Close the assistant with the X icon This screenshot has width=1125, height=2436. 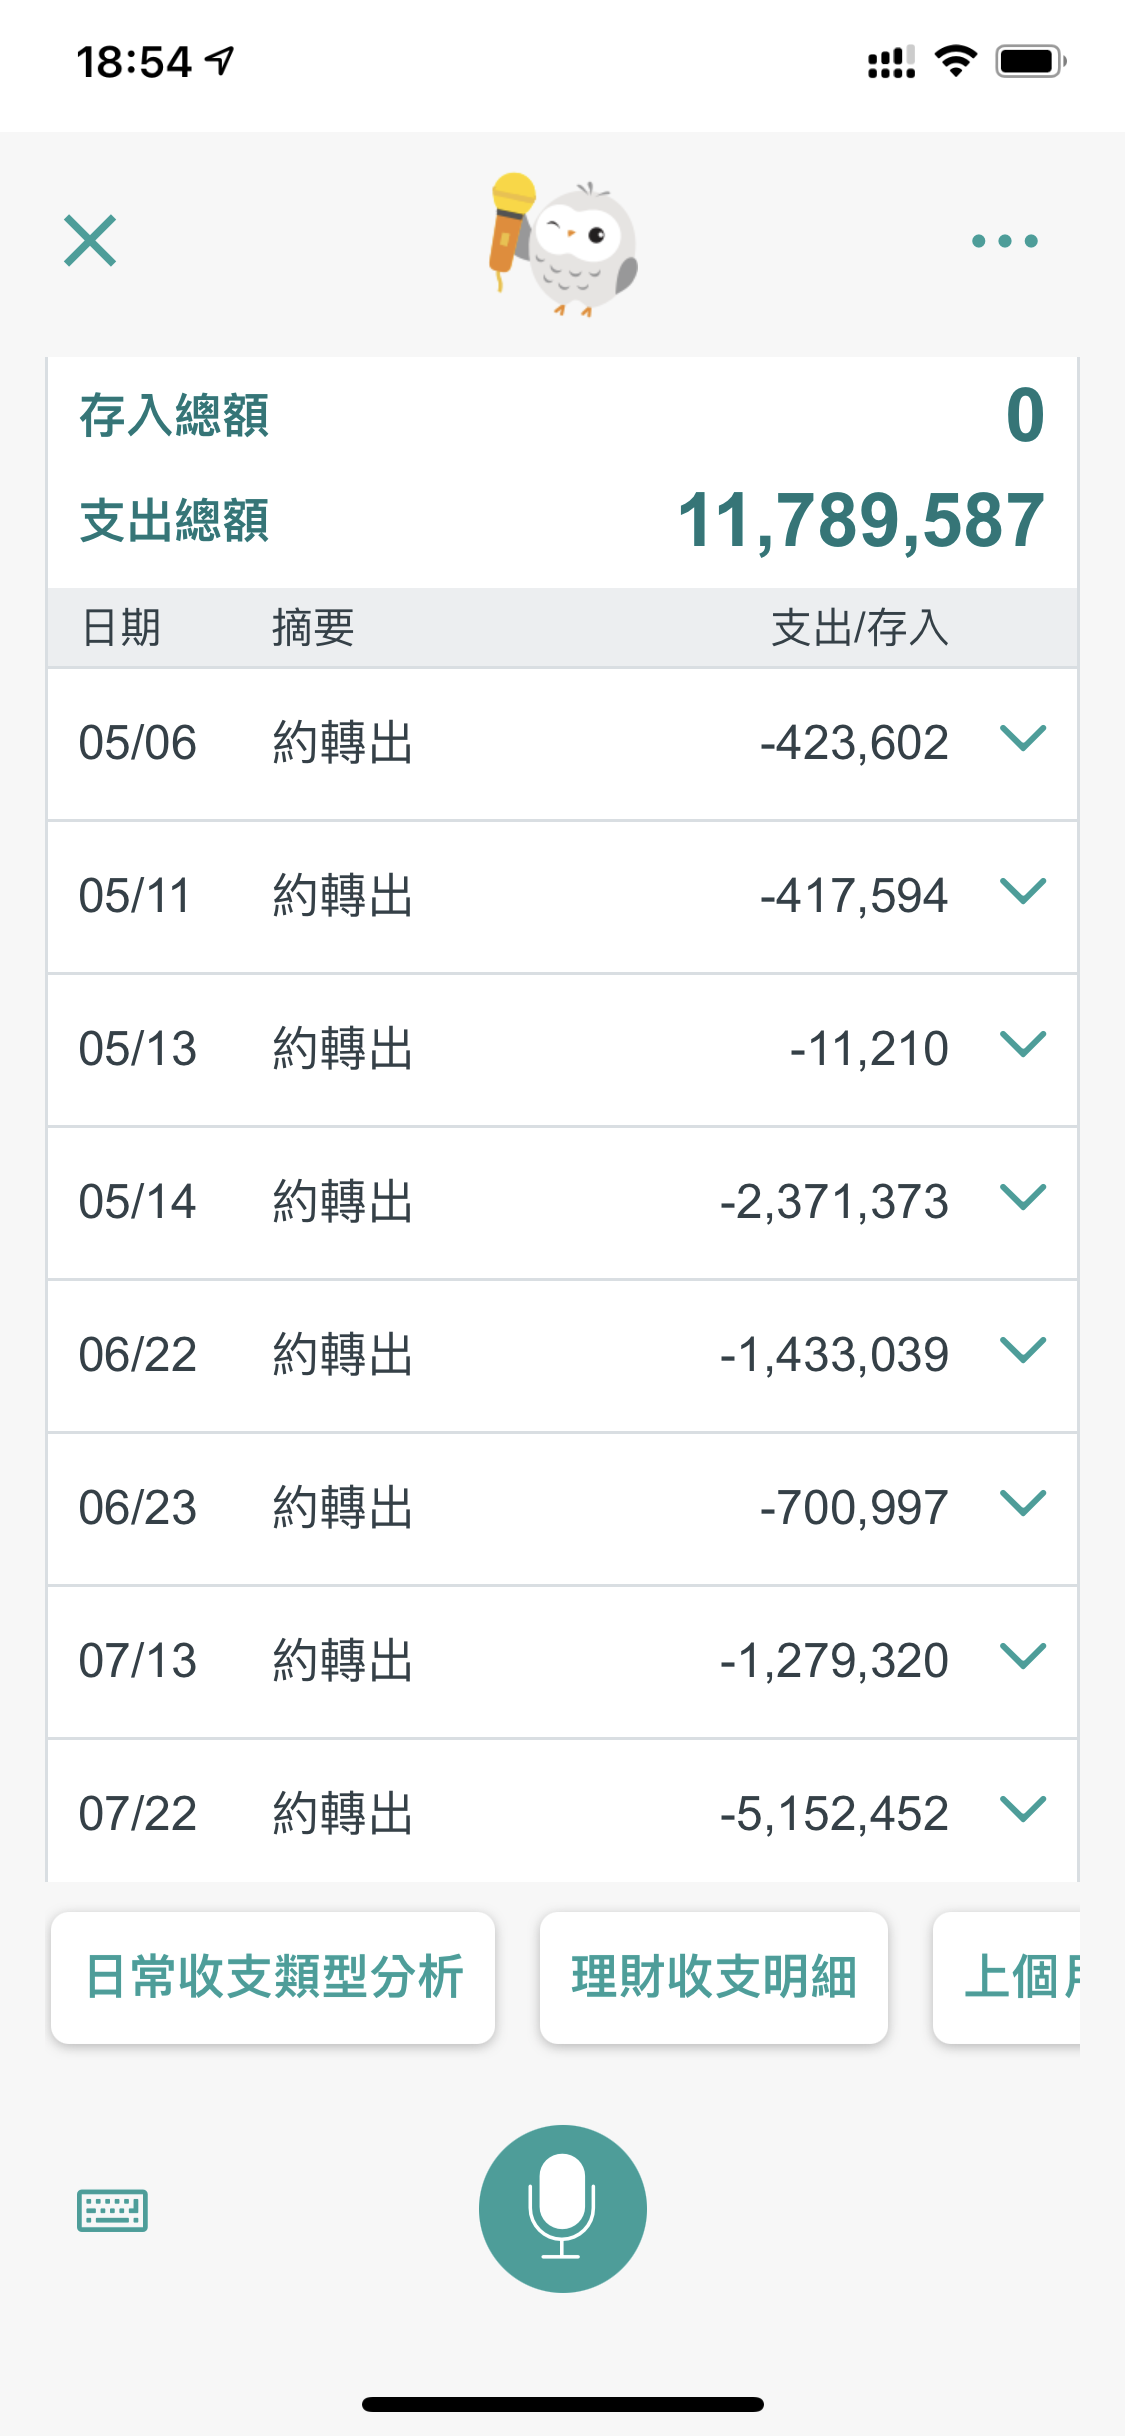(90, 241)
